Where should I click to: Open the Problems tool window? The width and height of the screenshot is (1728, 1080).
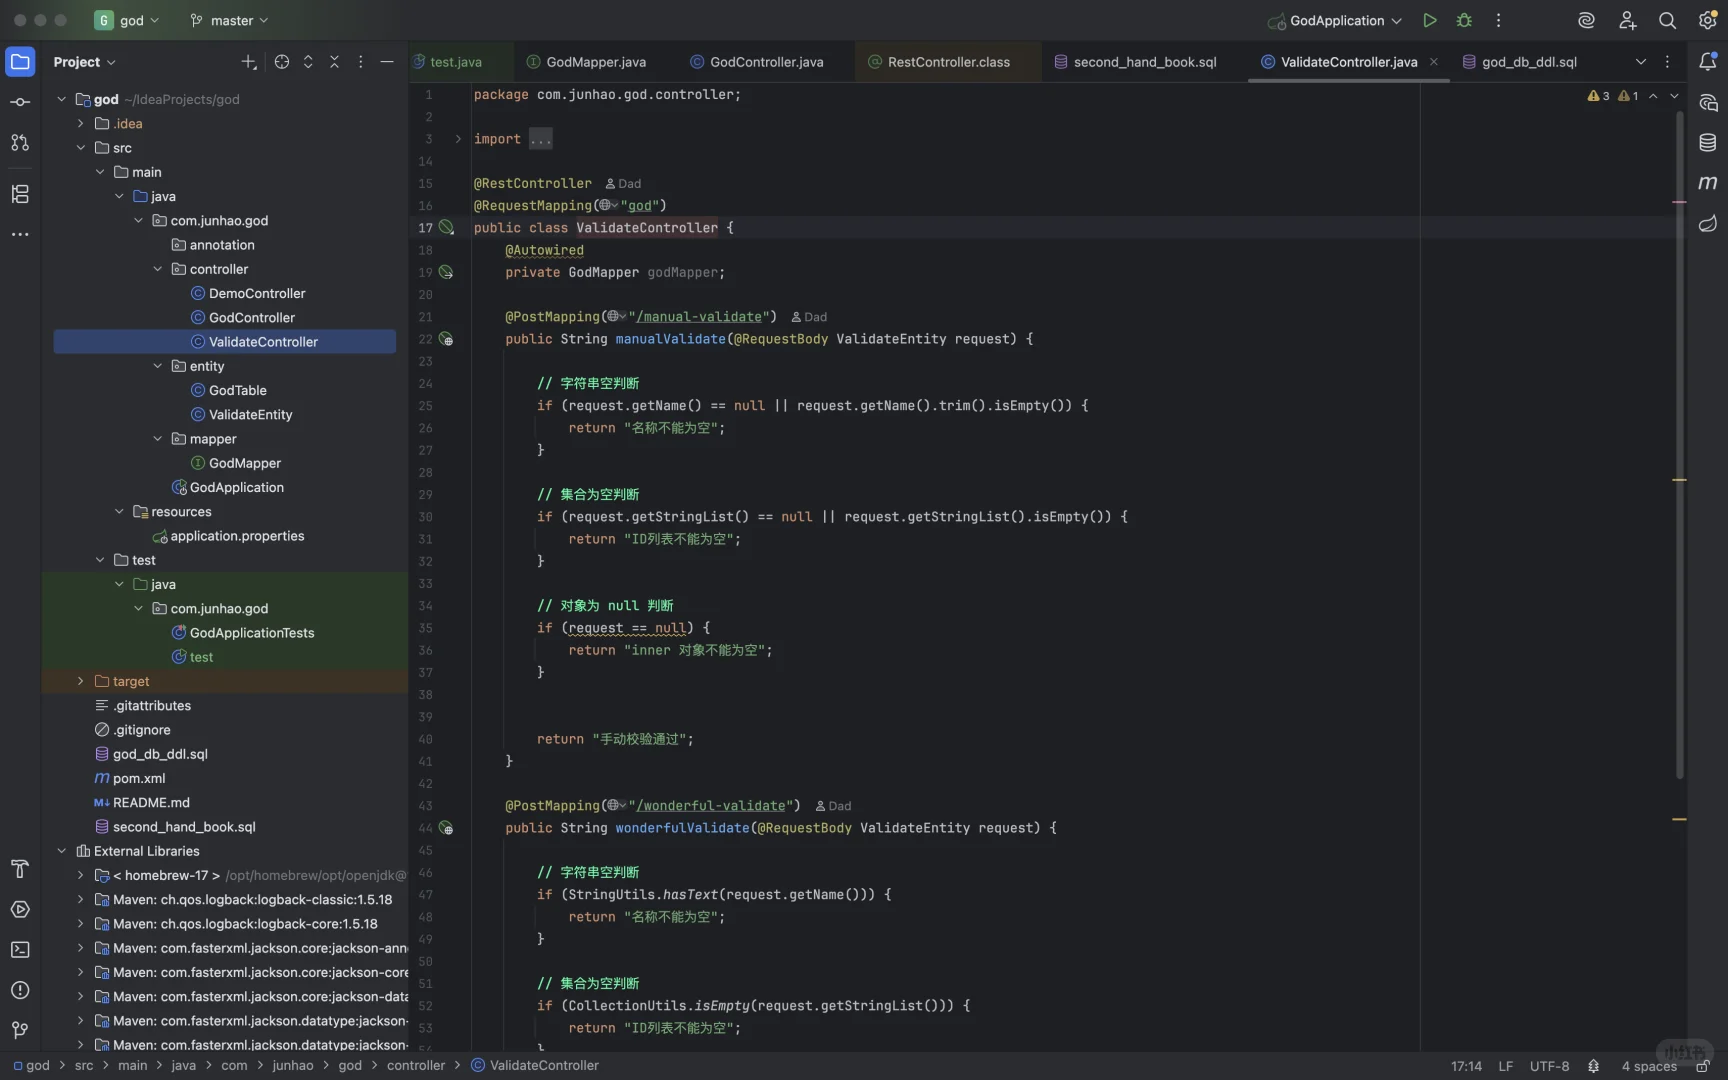click(20, 990)
